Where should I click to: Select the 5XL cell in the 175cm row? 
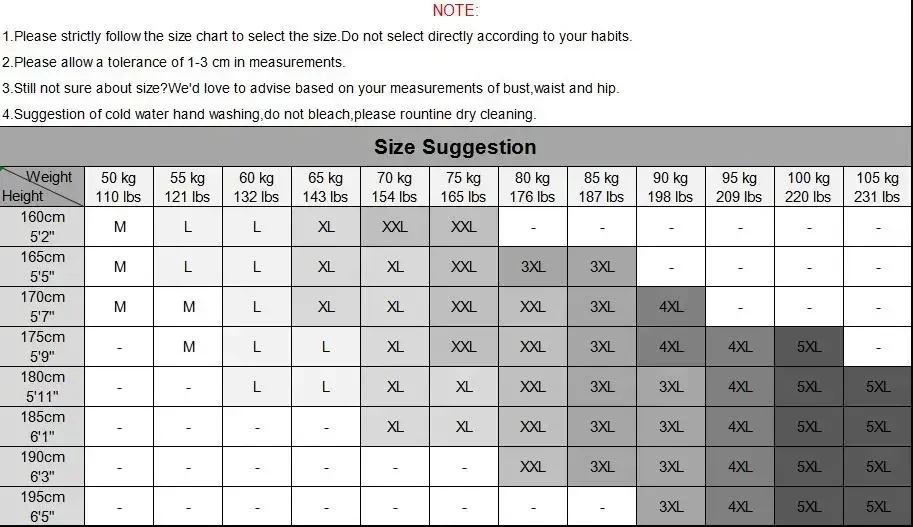pos(808,347)
